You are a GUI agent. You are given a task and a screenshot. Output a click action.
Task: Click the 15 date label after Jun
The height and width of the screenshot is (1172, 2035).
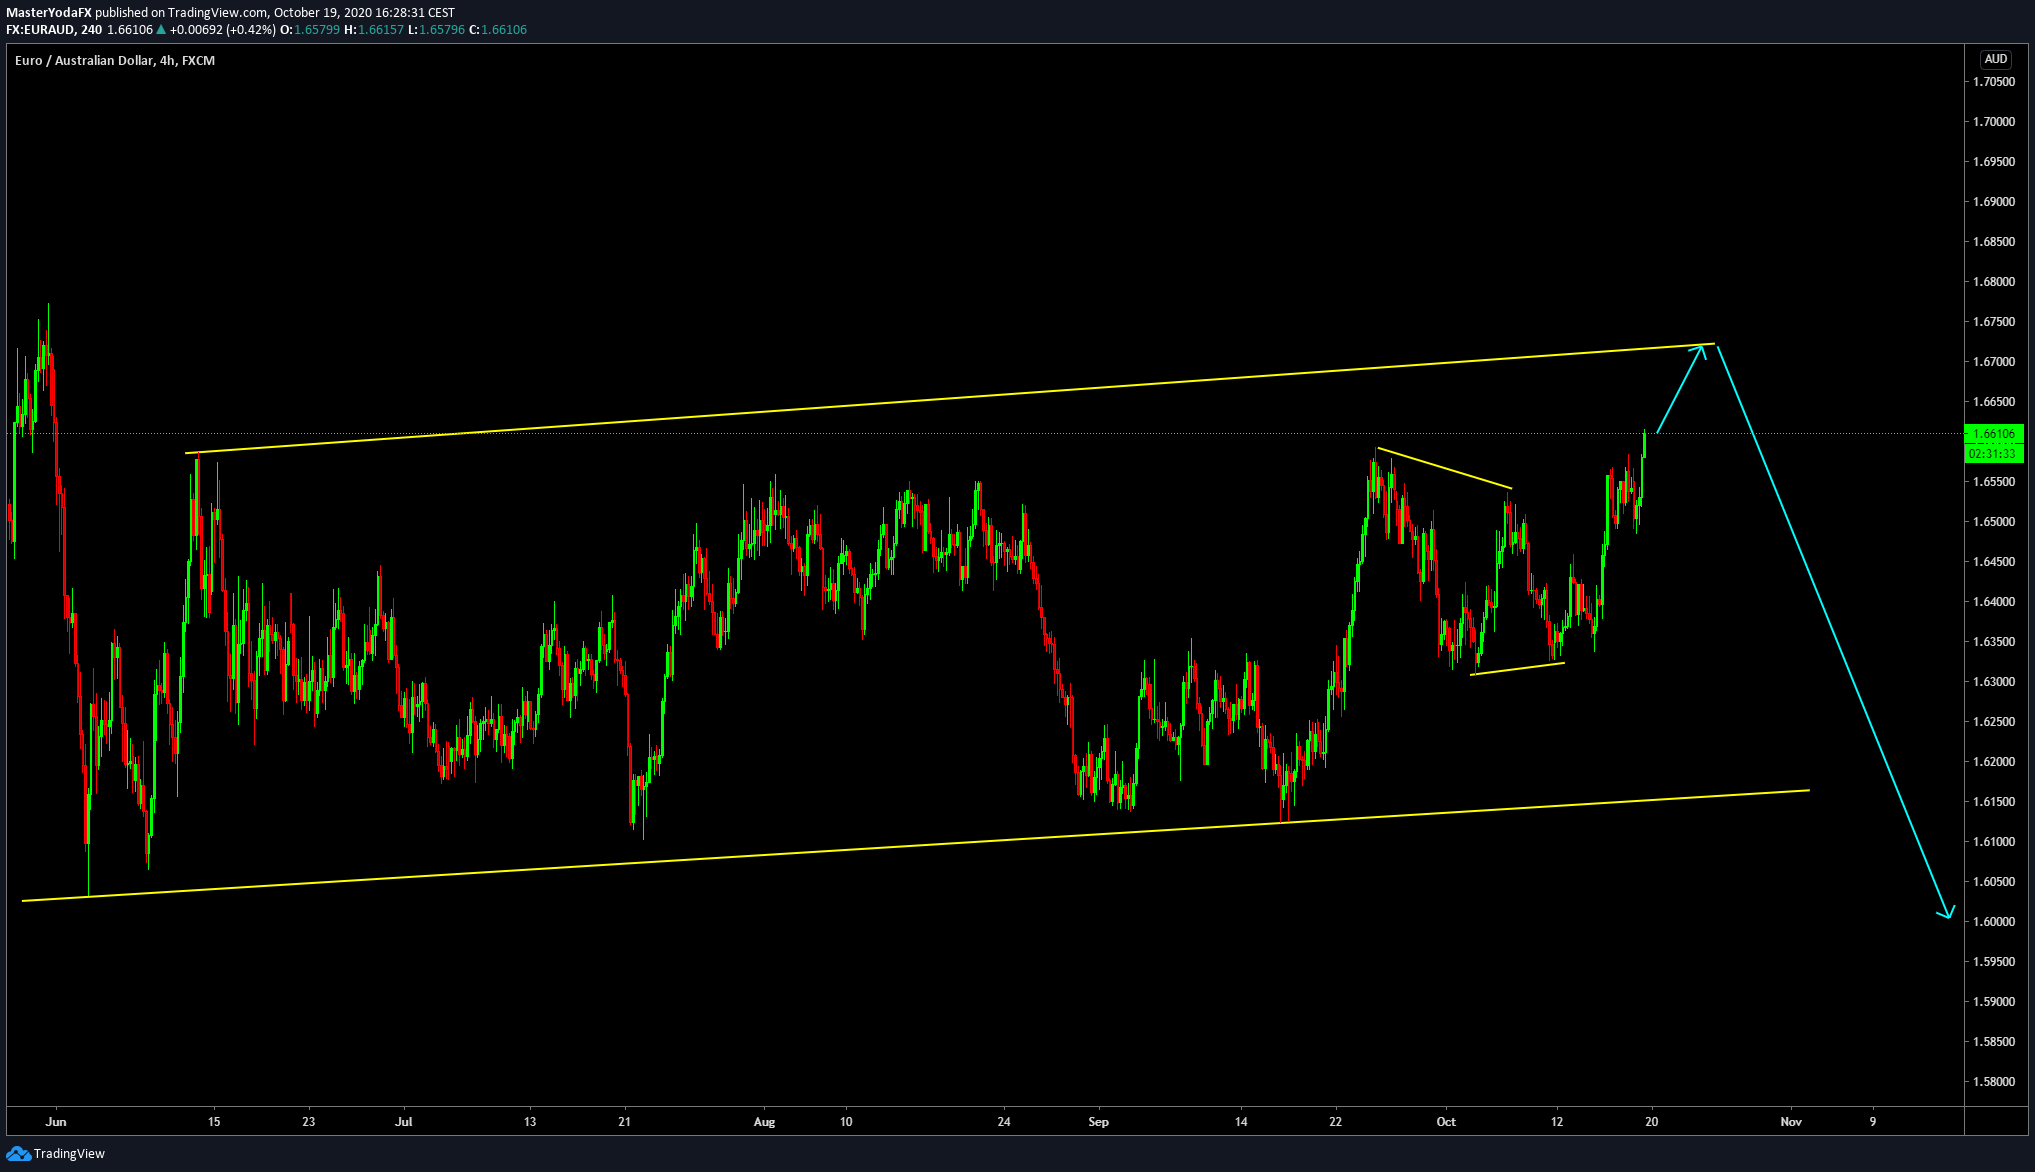point(214,1122)
